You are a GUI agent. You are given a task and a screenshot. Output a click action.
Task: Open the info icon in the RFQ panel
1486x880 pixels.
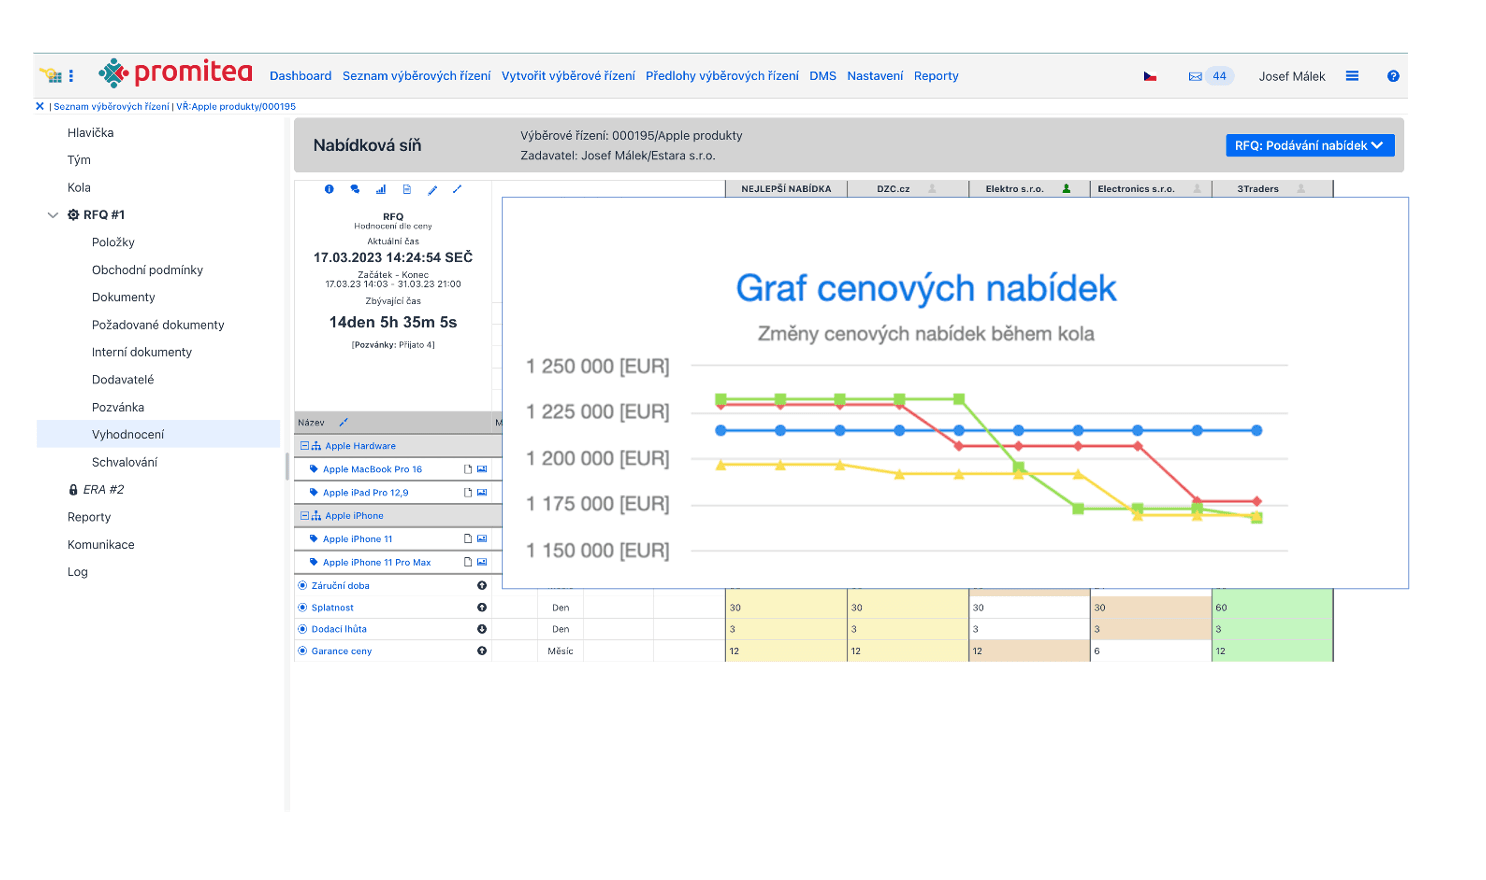tap(329, 189)
